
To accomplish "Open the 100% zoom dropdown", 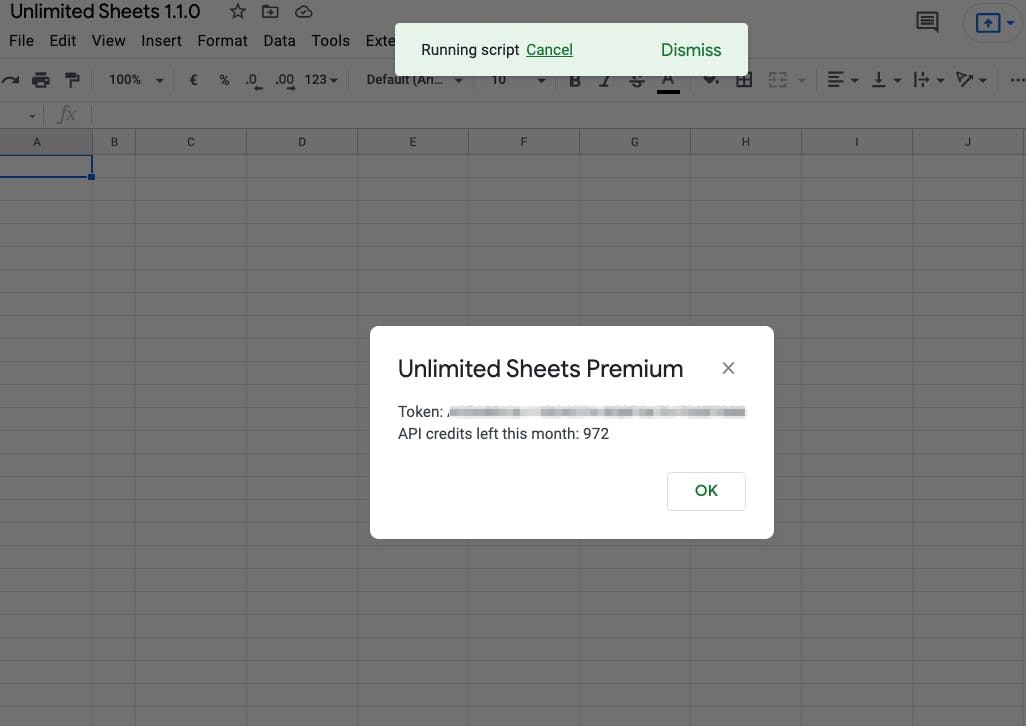I will pos(136,80).
